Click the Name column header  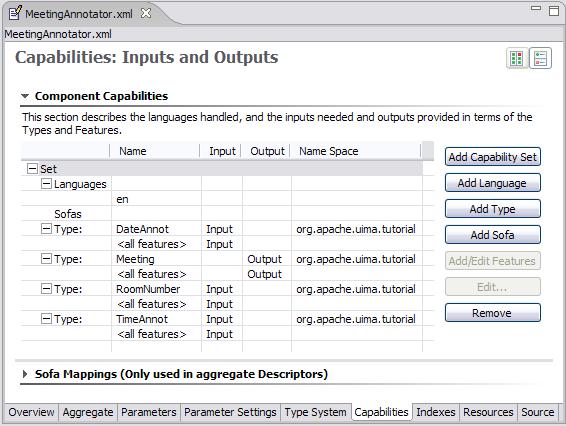pos(155,151)
